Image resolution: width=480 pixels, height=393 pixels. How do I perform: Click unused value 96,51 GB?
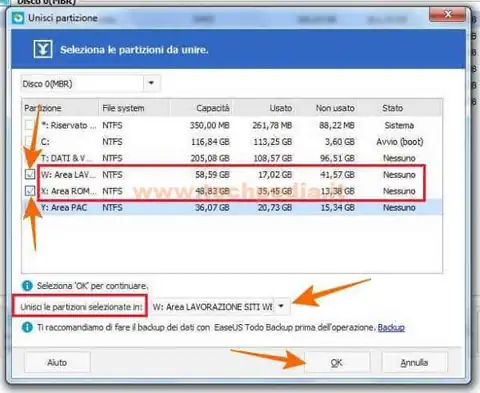(337, 158)
